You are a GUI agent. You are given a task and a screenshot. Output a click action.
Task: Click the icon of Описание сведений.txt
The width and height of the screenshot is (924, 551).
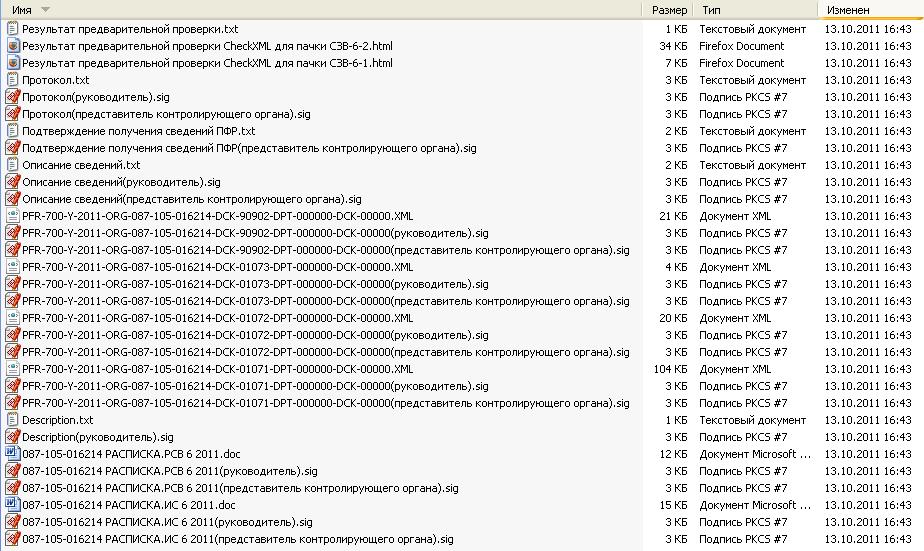click(12, 166)
